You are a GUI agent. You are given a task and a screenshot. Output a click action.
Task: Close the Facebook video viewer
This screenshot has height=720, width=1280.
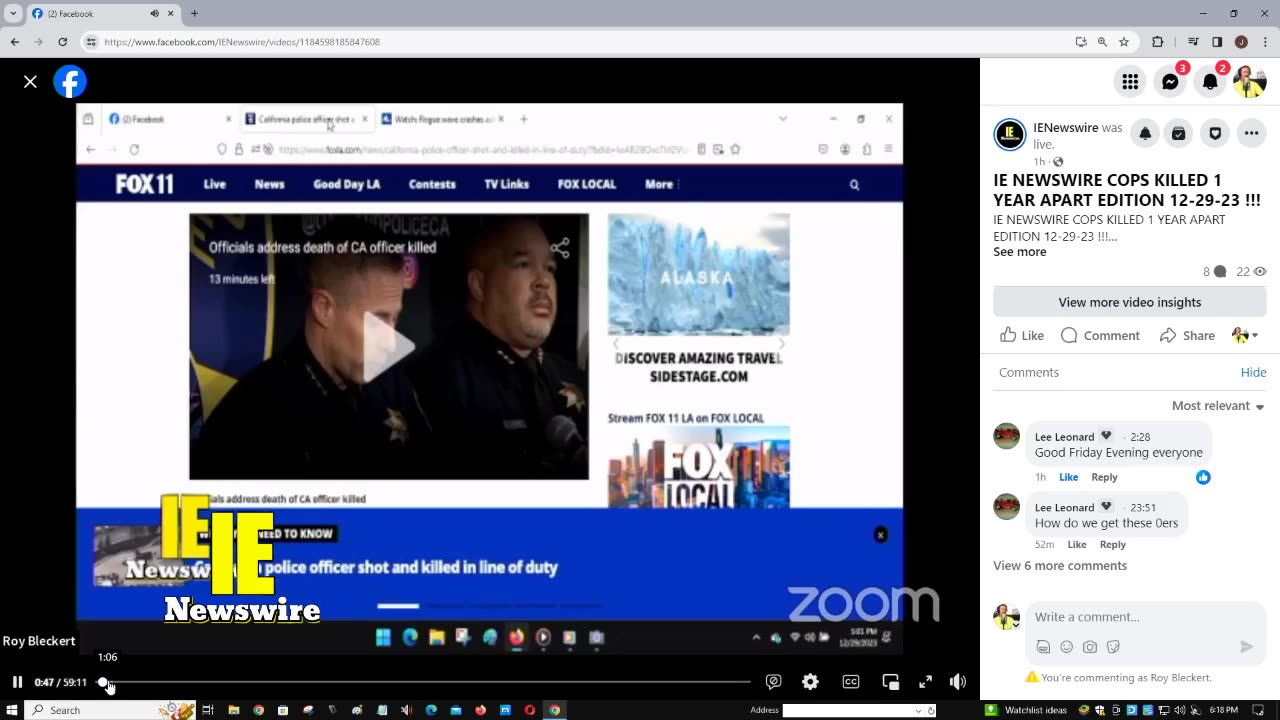[x=30, y=82]
